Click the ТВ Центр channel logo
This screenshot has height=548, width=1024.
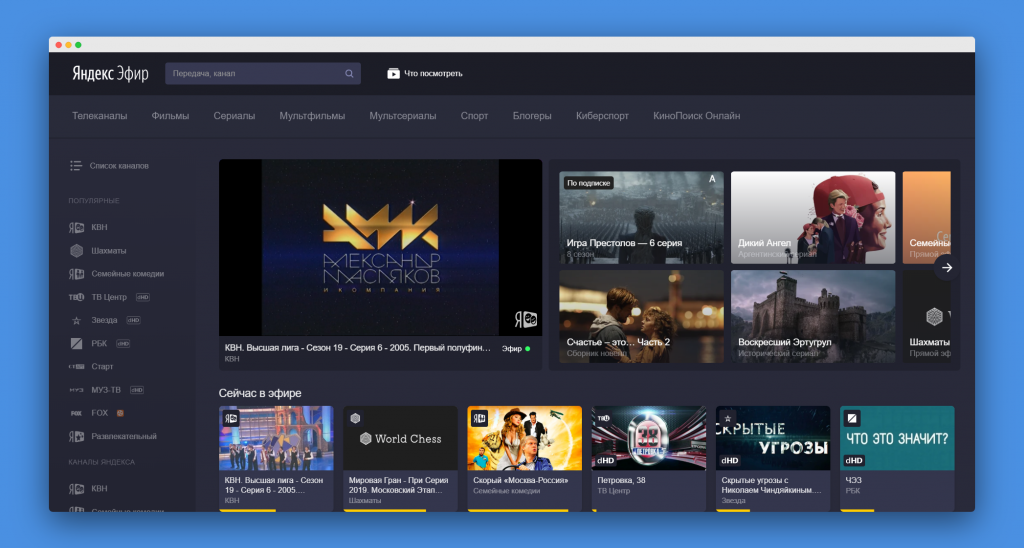76,297
